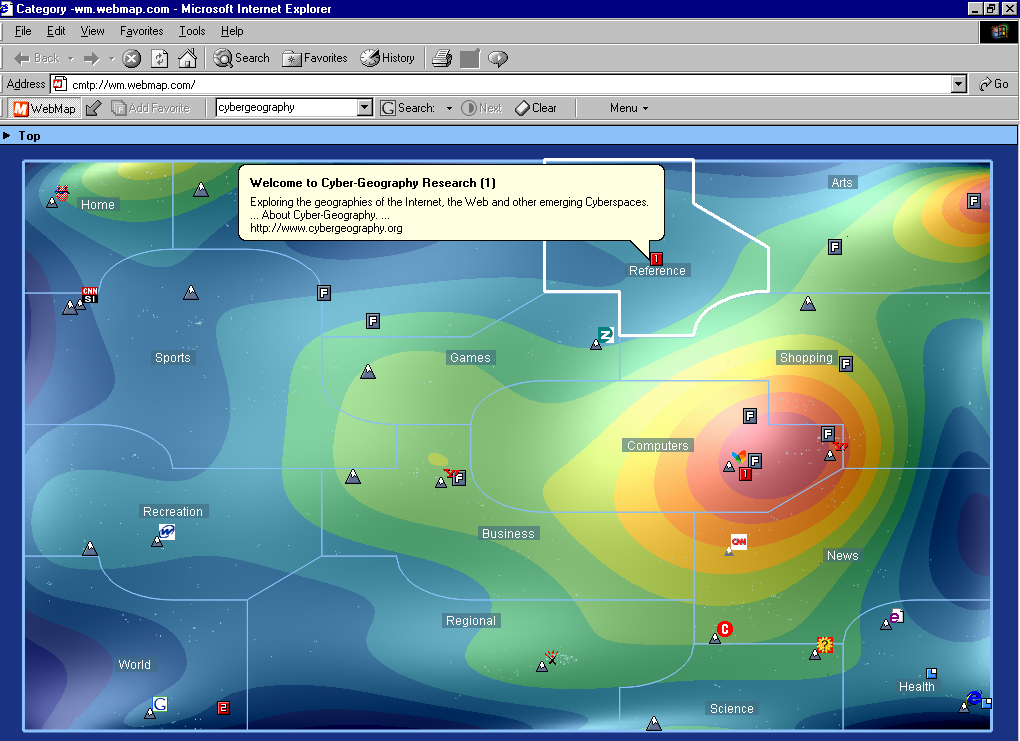This screenshot has width=1020, height=741.
Task: Clear the search results with Clear
Action: pos(535,108)
